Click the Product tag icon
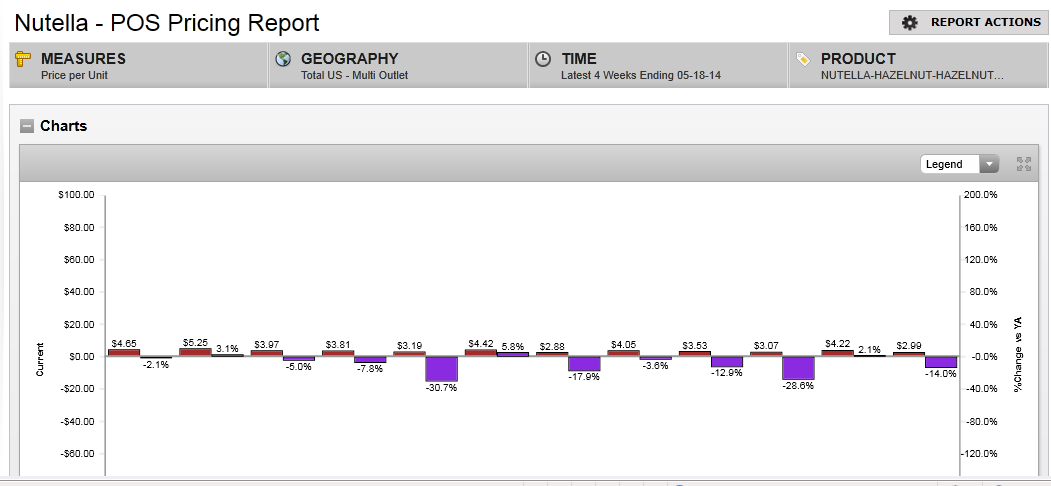This screenshot has height=486, width=1051. [803, 60]
